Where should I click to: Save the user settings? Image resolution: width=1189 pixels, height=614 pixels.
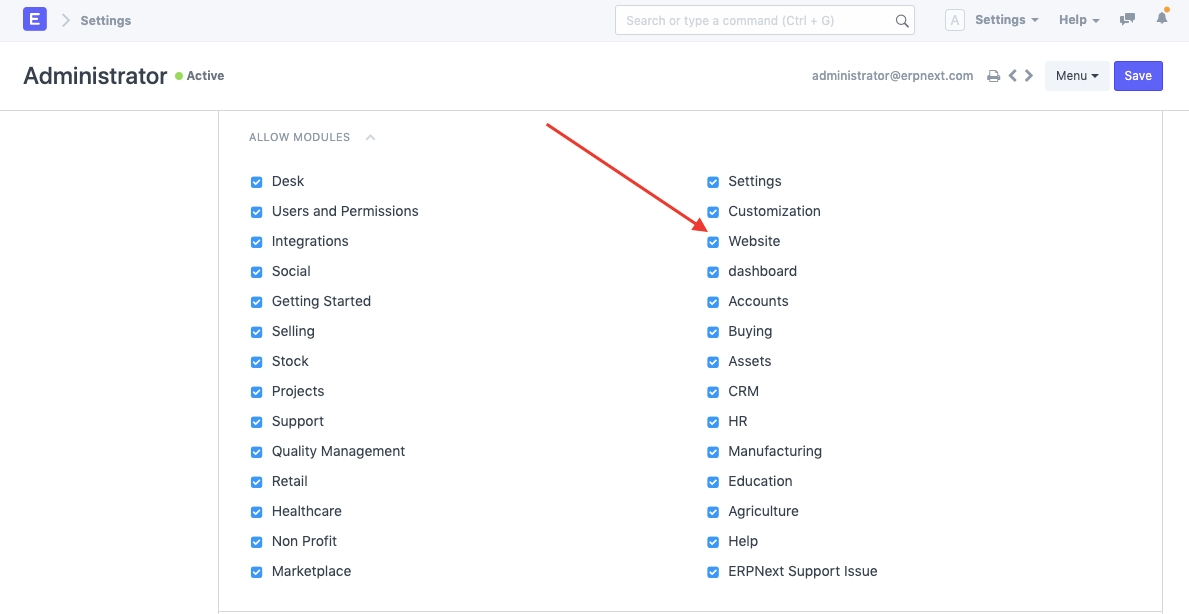pos(1138,76)
